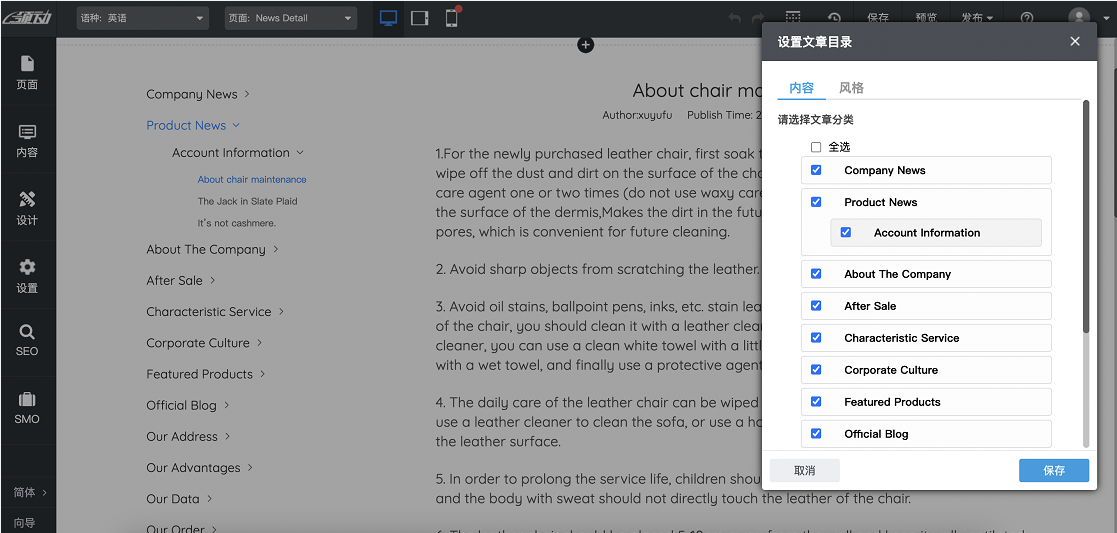This screenshot has height=533, width=1117.
Task: Open the 语种 language dropdown
Action: click(x=143, y=18)
